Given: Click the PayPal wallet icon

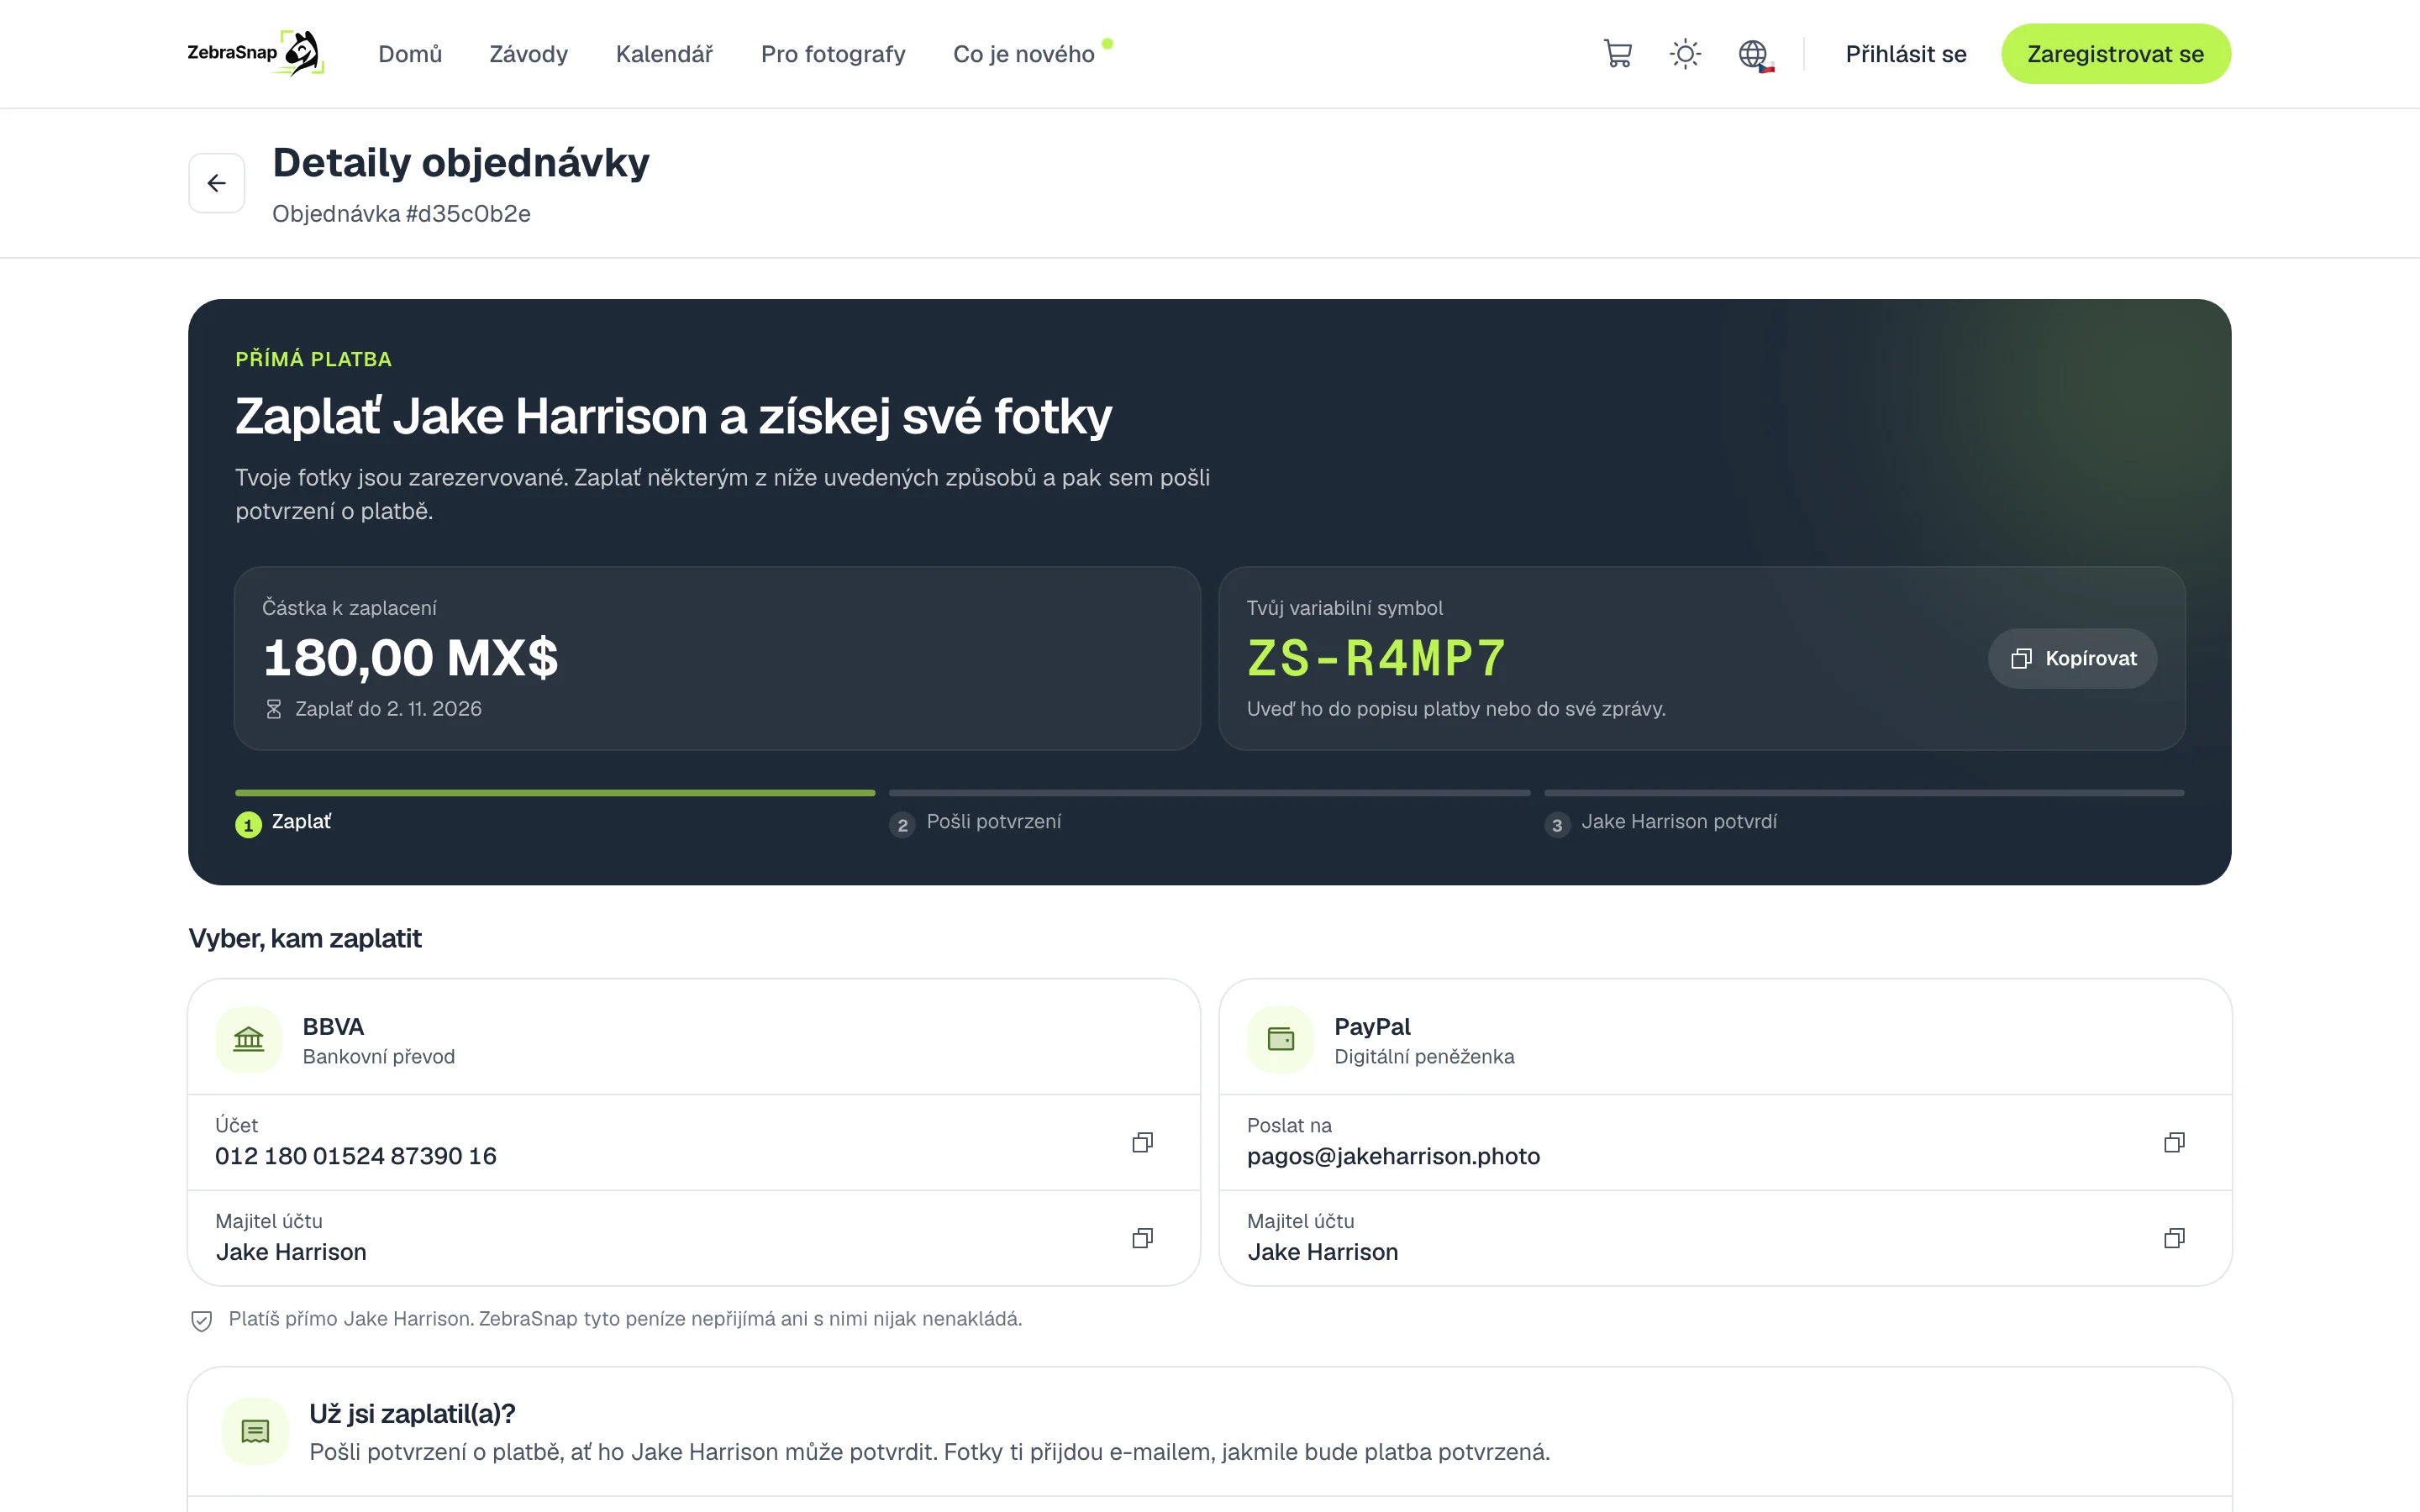Looking at the screenshot, I should (1280, 1040).
